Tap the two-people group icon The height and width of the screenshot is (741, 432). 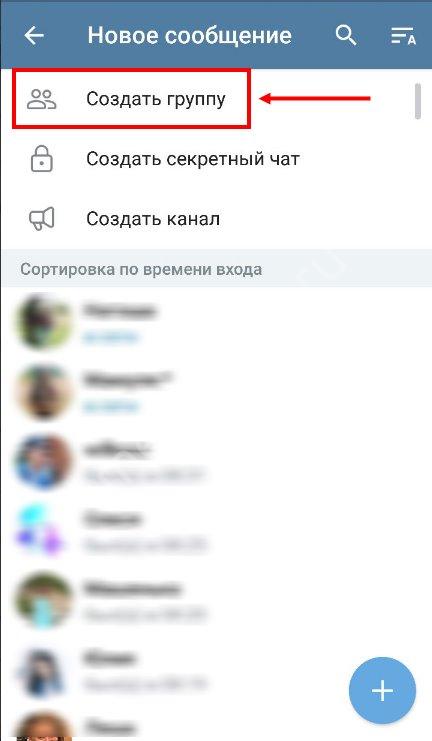42,99
